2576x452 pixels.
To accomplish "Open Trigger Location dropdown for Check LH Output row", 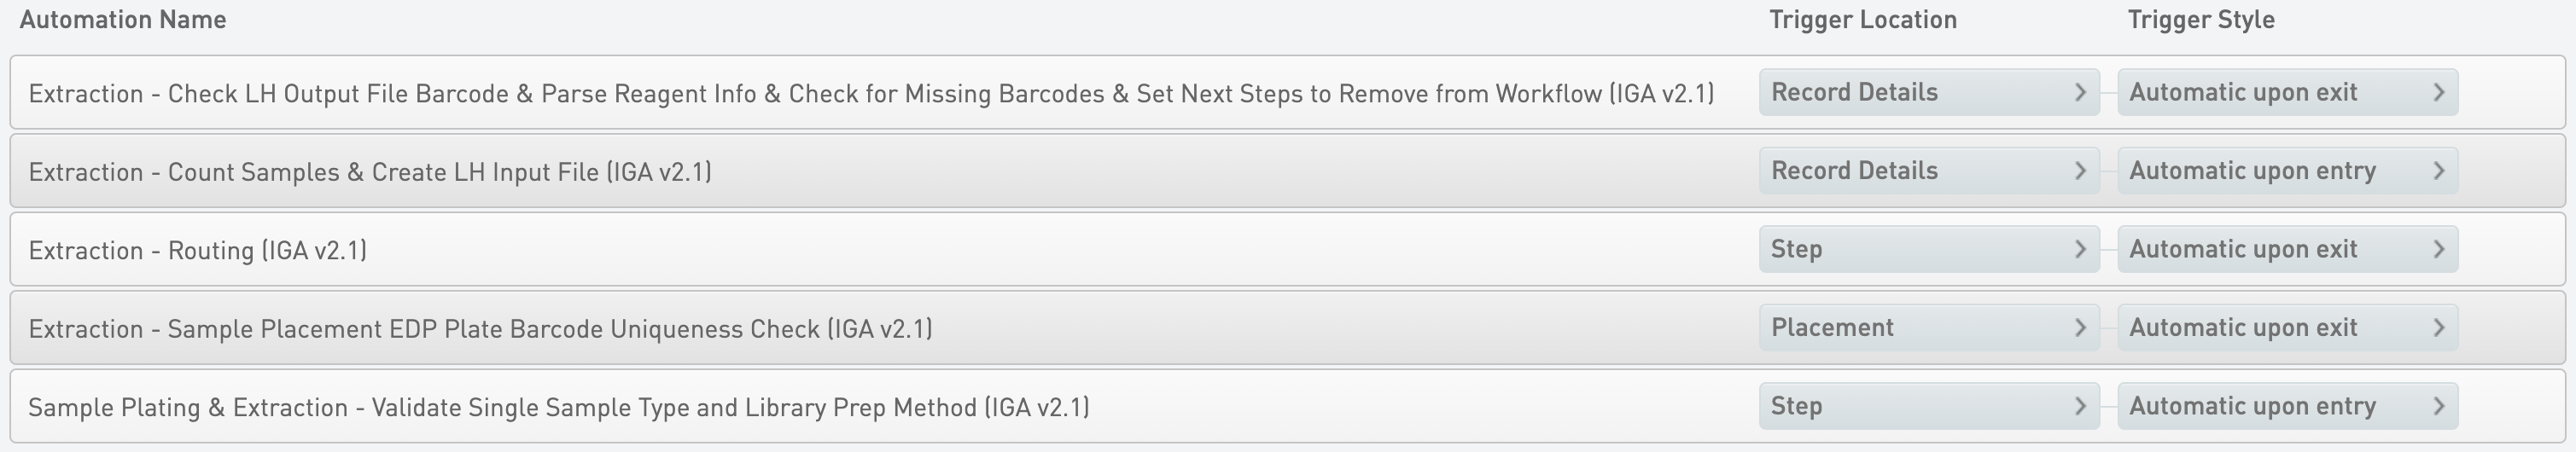I will coord(1928,92).
